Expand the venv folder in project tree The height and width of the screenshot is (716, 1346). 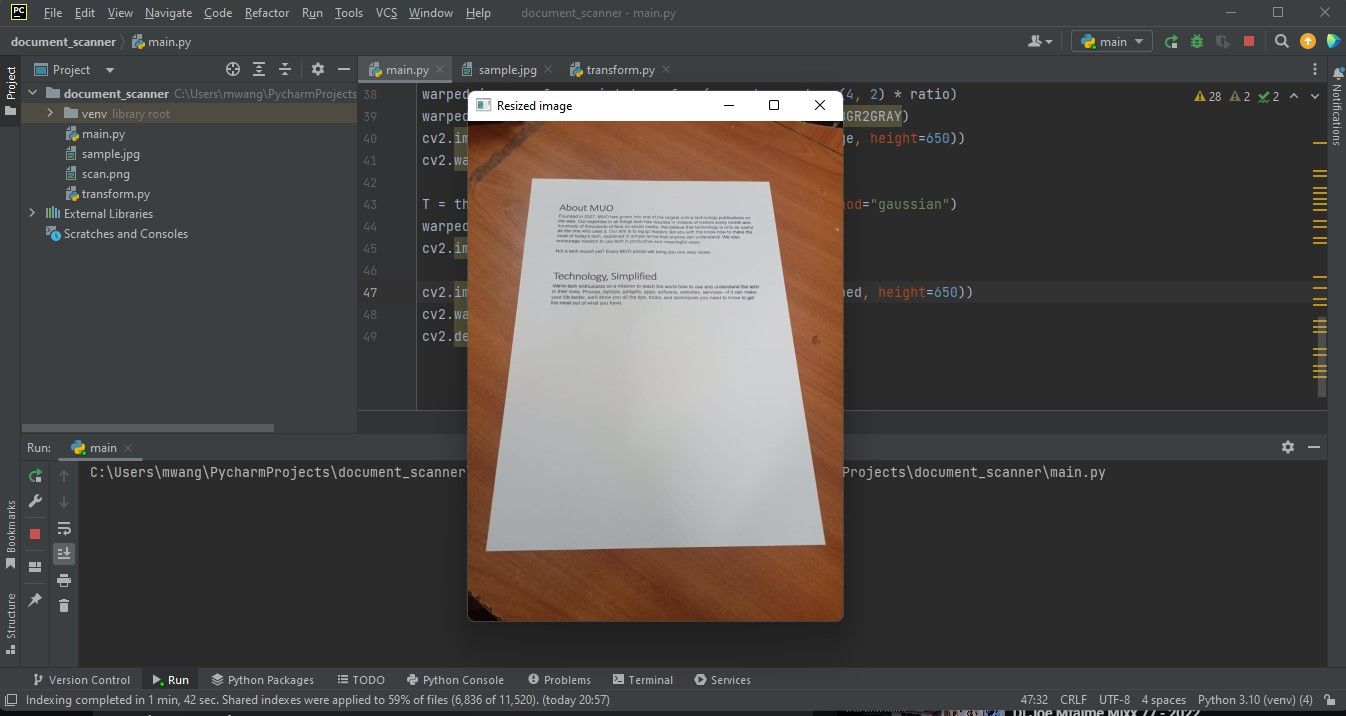pos(50,114)
